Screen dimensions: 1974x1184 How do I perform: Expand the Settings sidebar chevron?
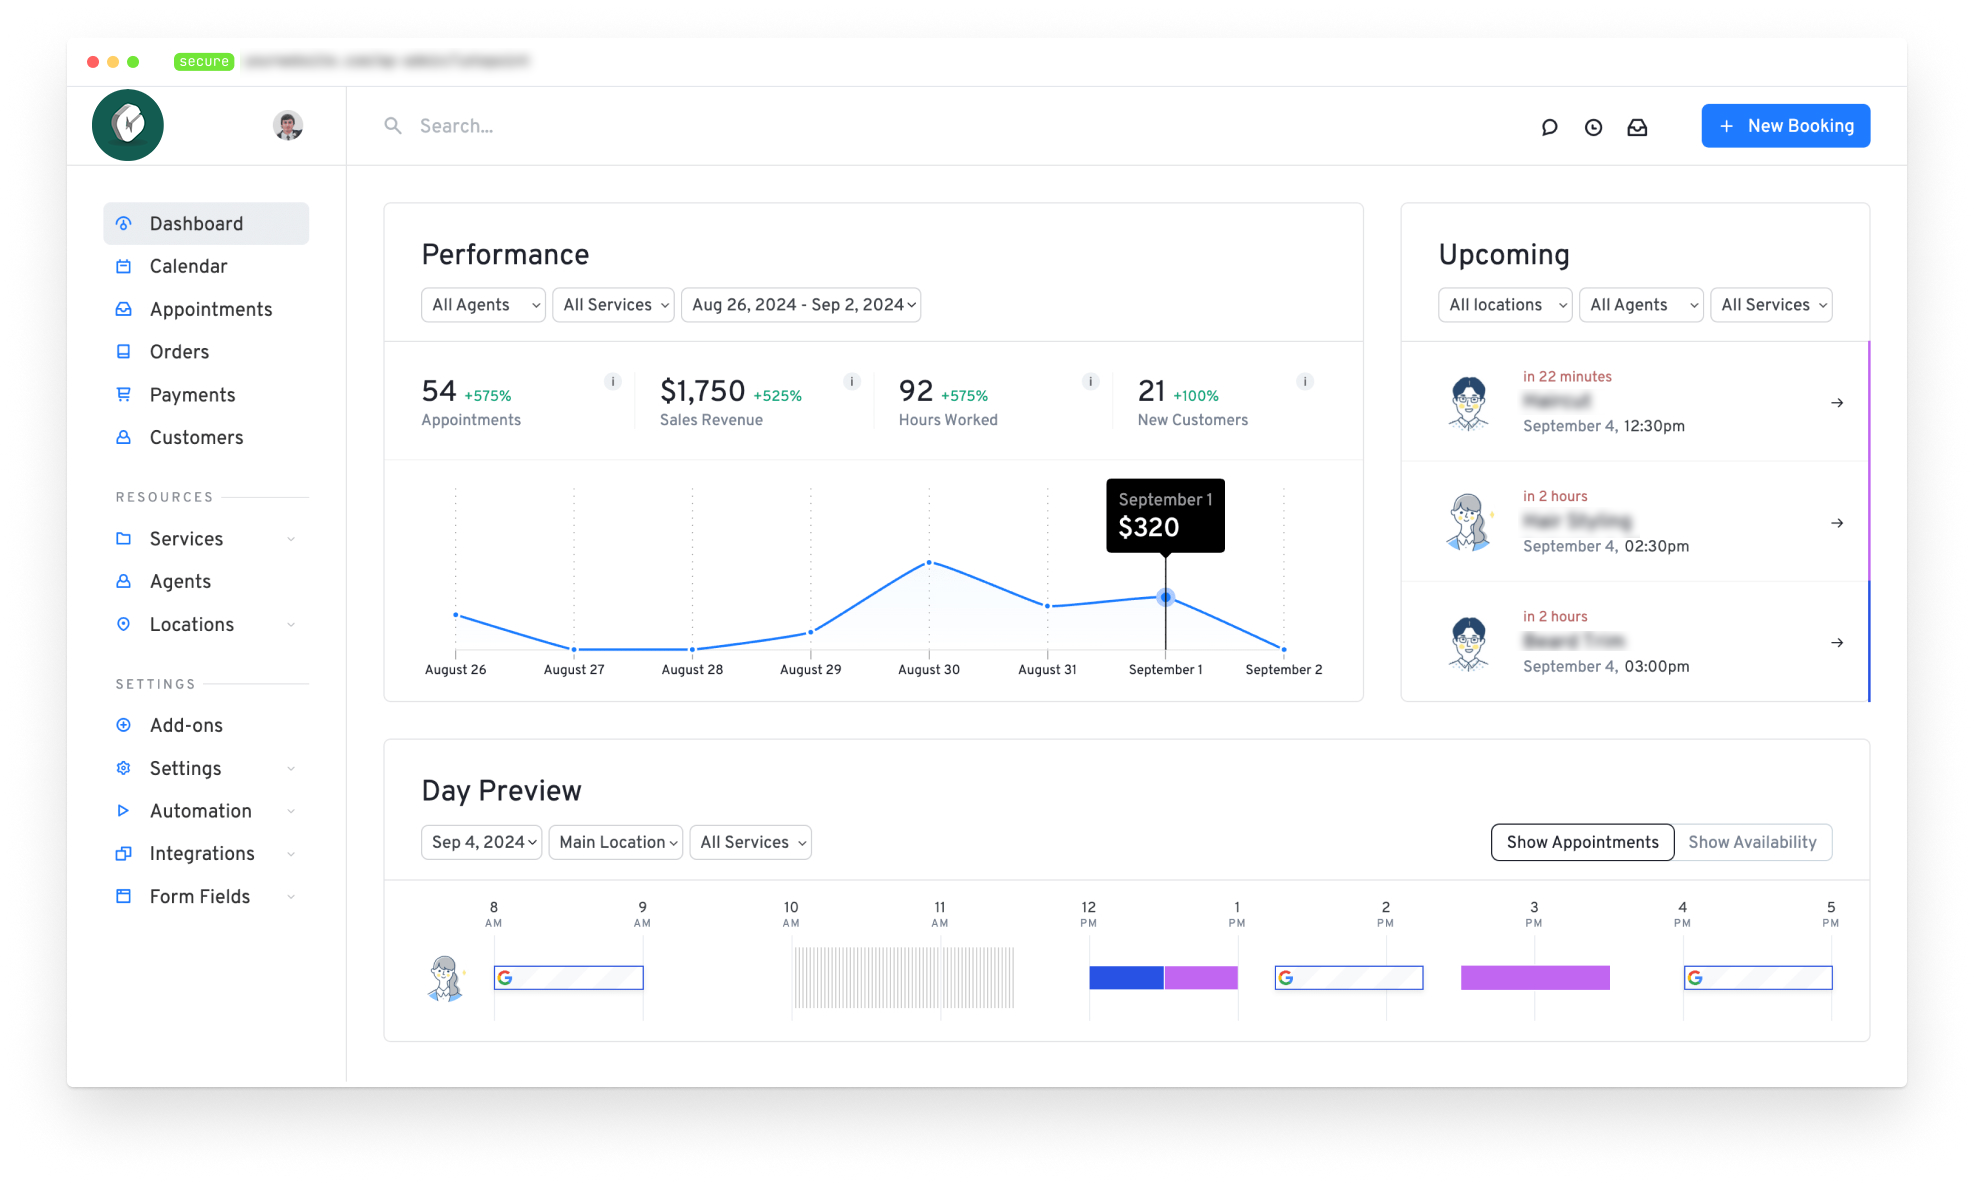pyautogui.click(x=291, y=768)
